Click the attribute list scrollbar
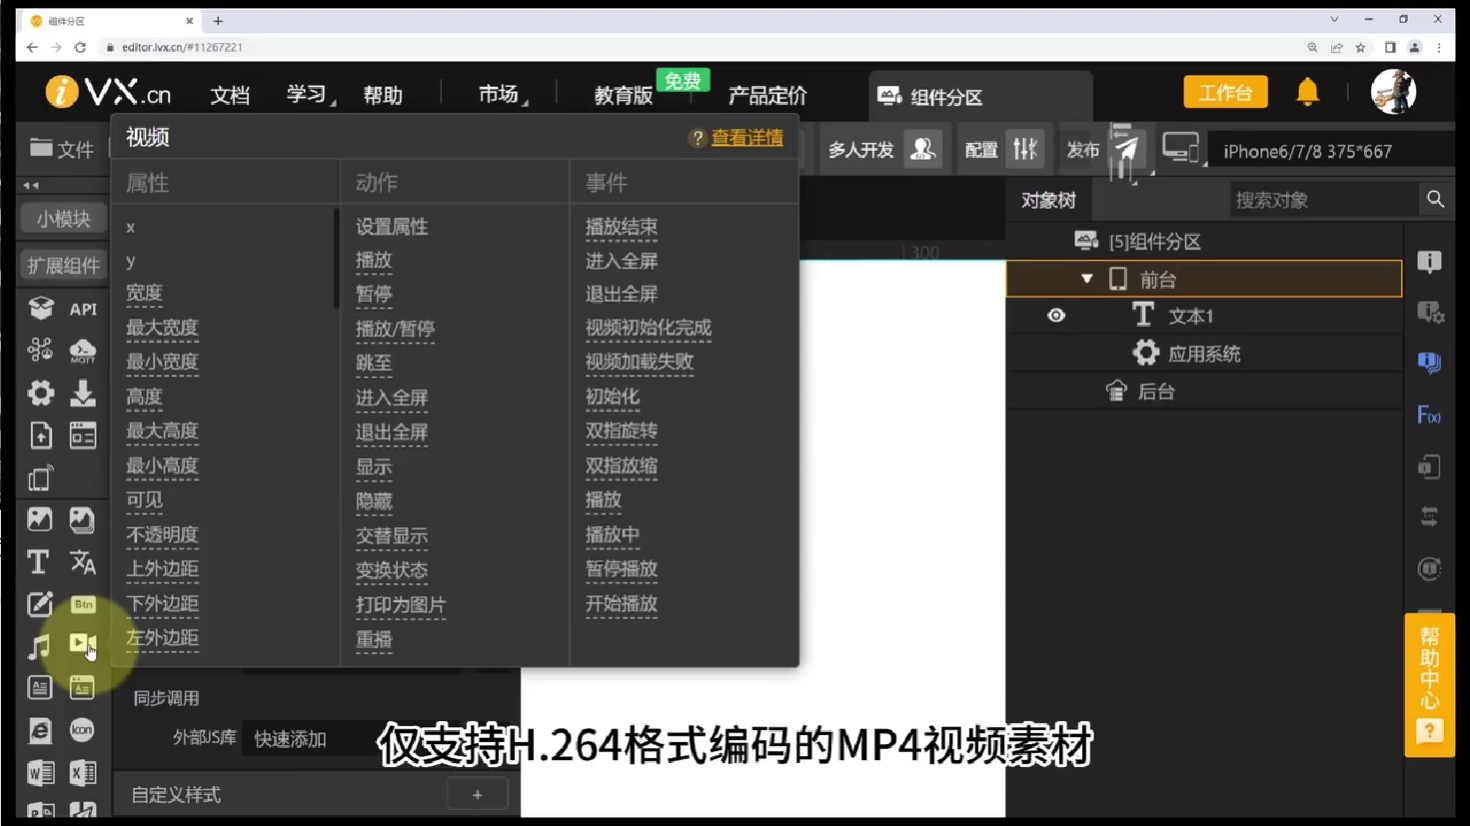 [x=336, y=258]
